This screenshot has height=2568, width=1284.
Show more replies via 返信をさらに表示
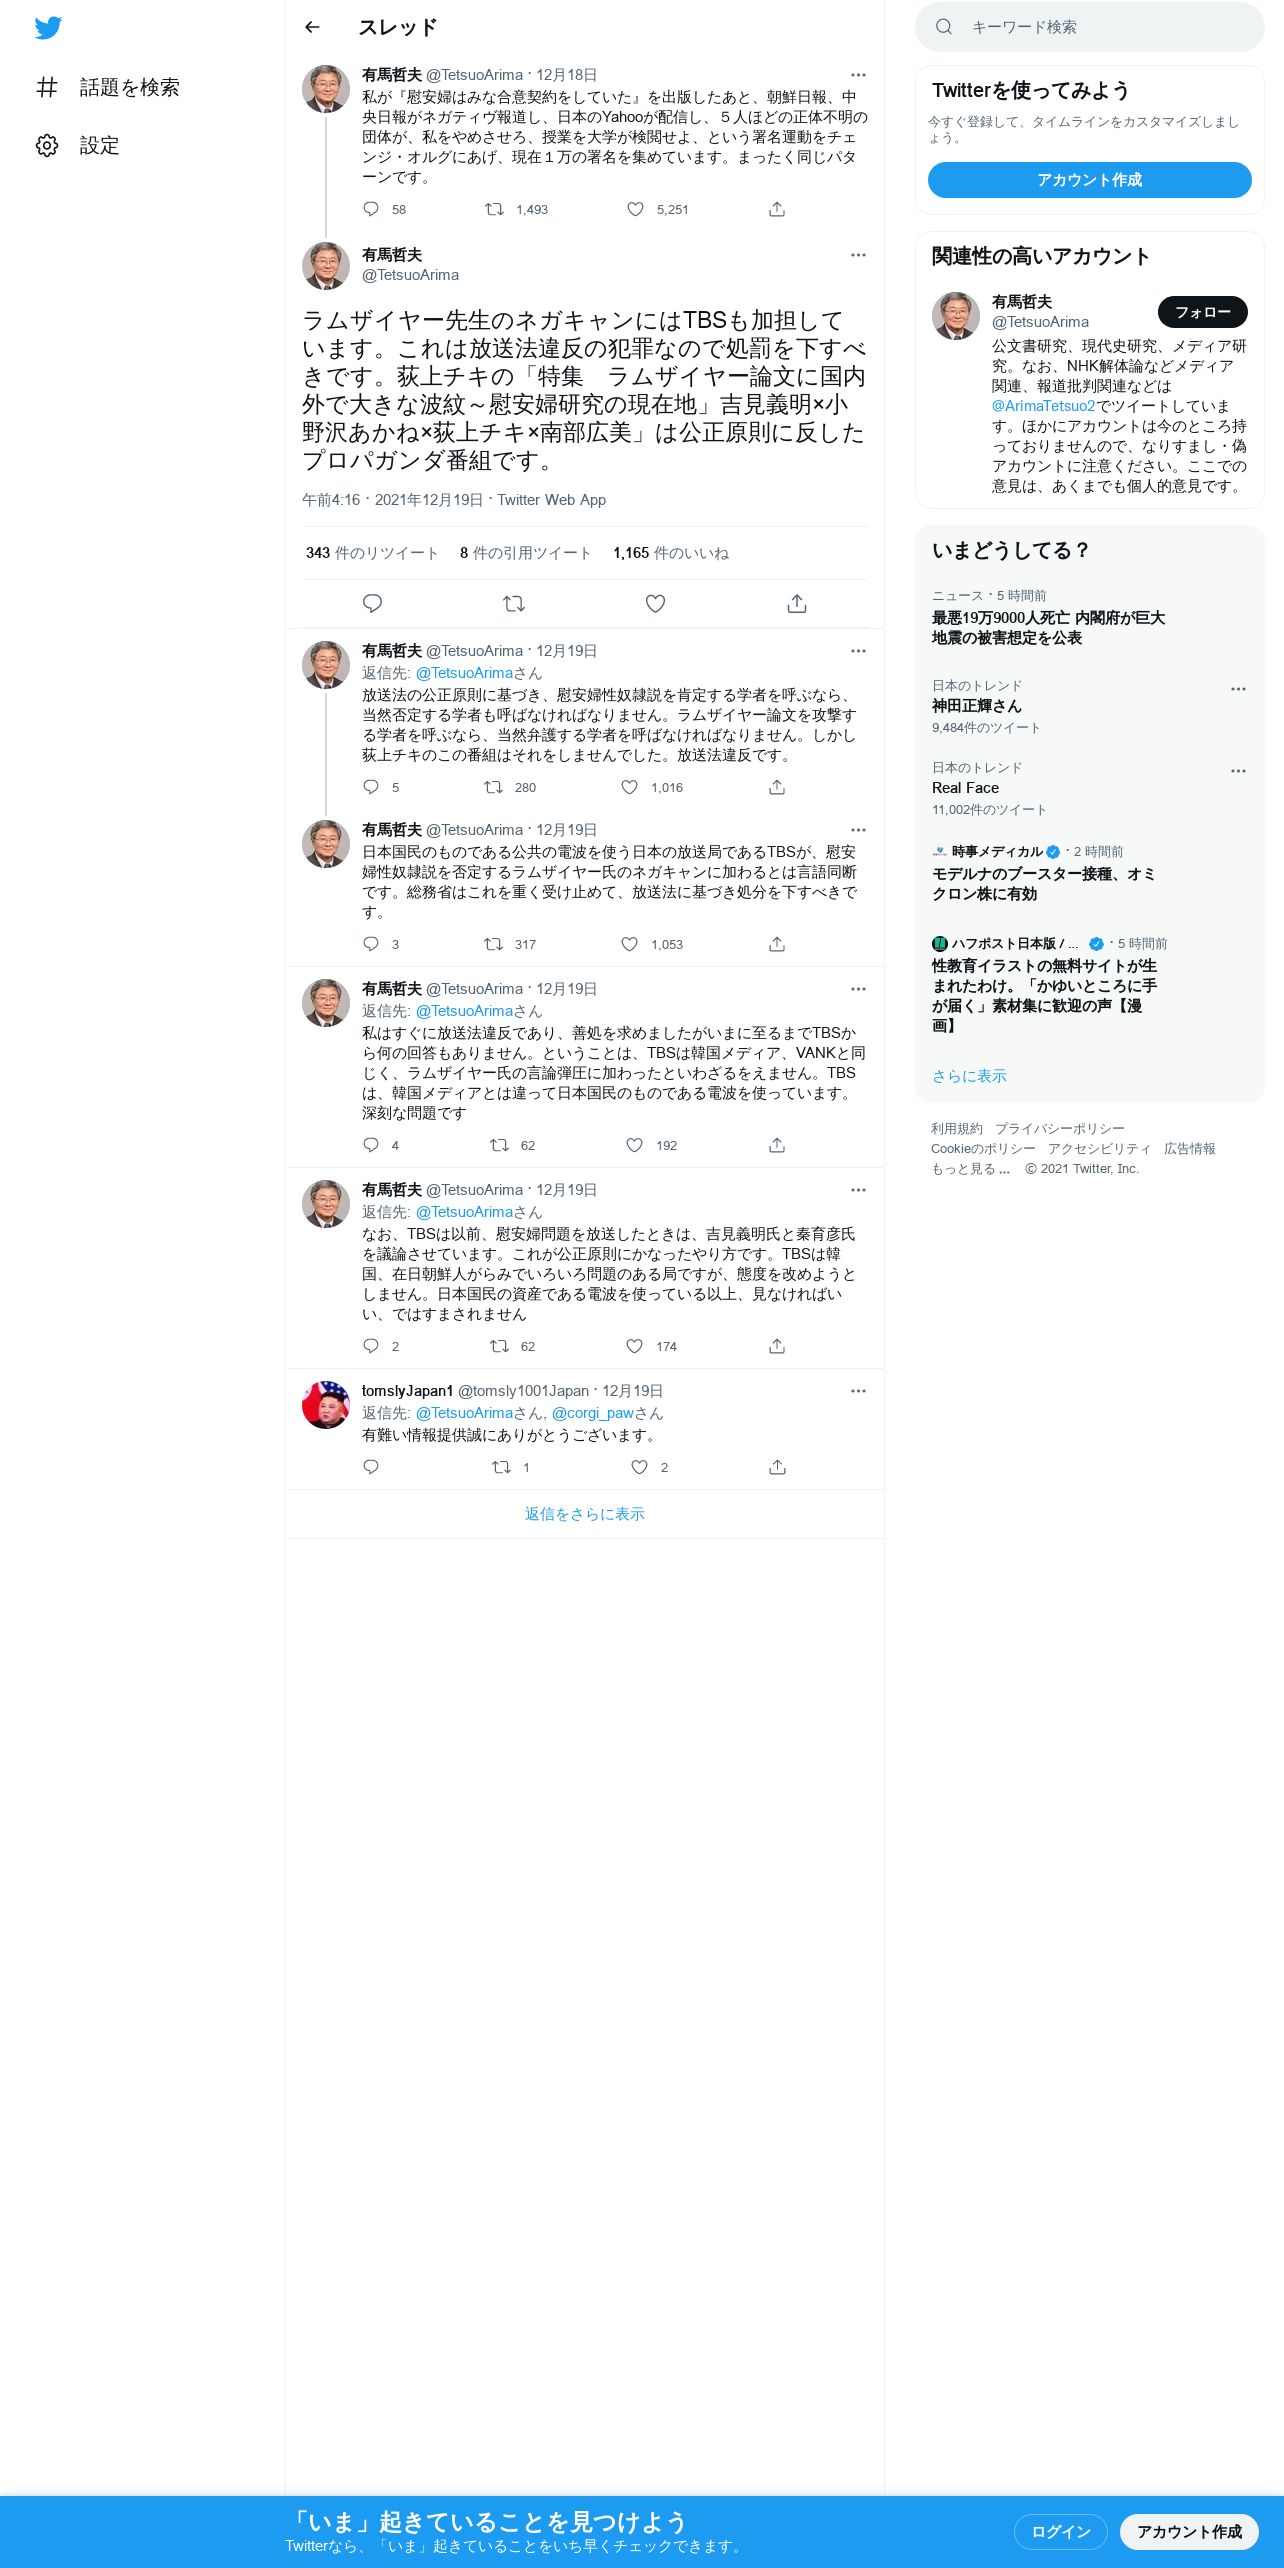pos(584,1514)
